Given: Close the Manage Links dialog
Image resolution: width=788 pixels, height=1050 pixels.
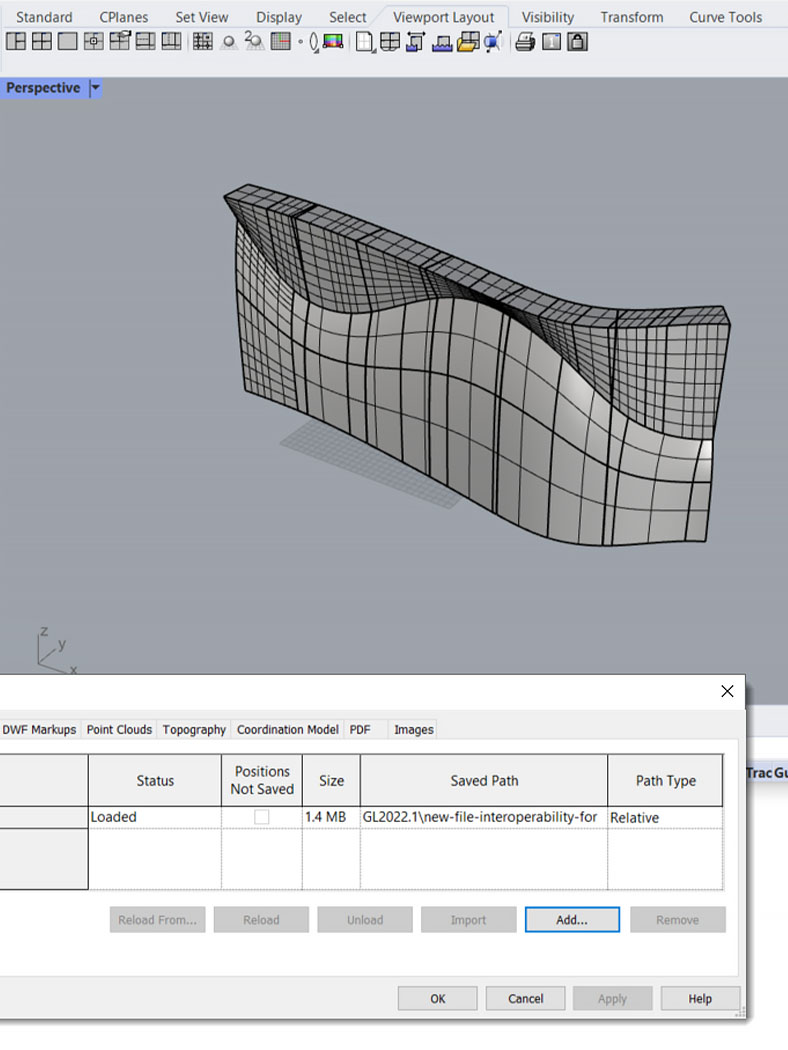Looking at the screenshot, I should 727,691.
